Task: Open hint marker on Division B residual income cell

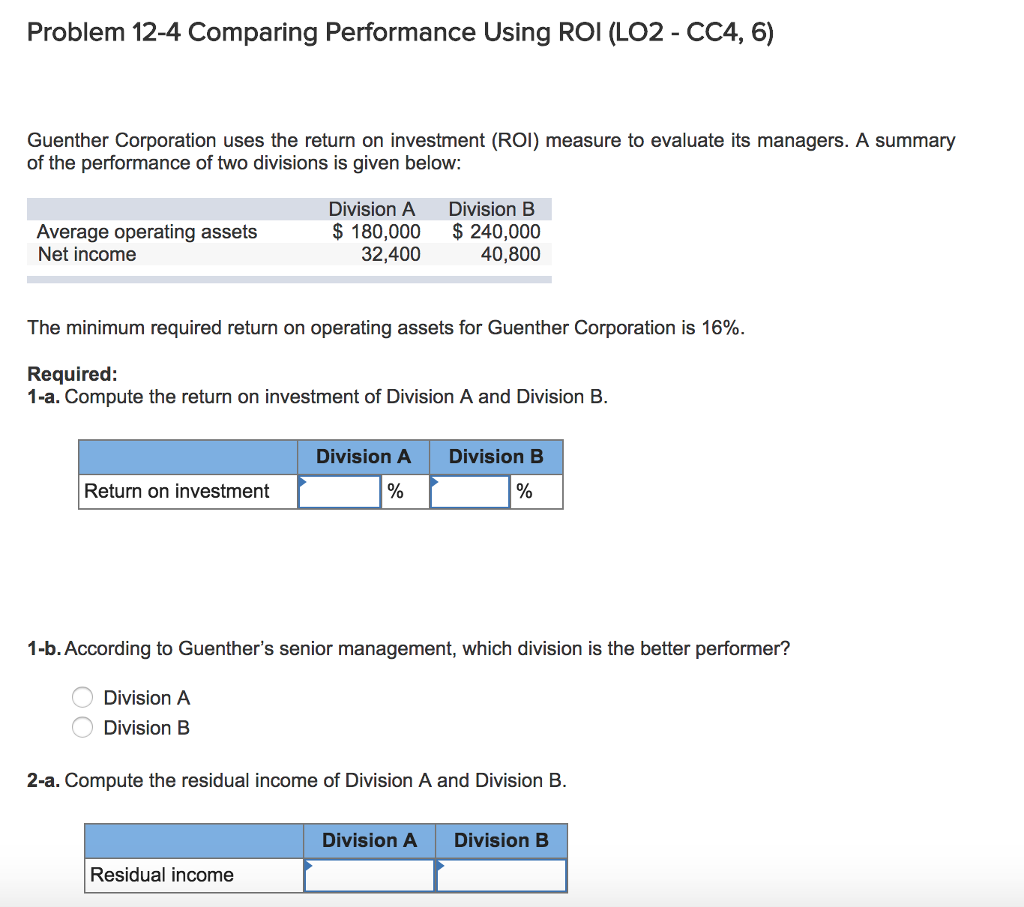Action: tap(440, 864)
